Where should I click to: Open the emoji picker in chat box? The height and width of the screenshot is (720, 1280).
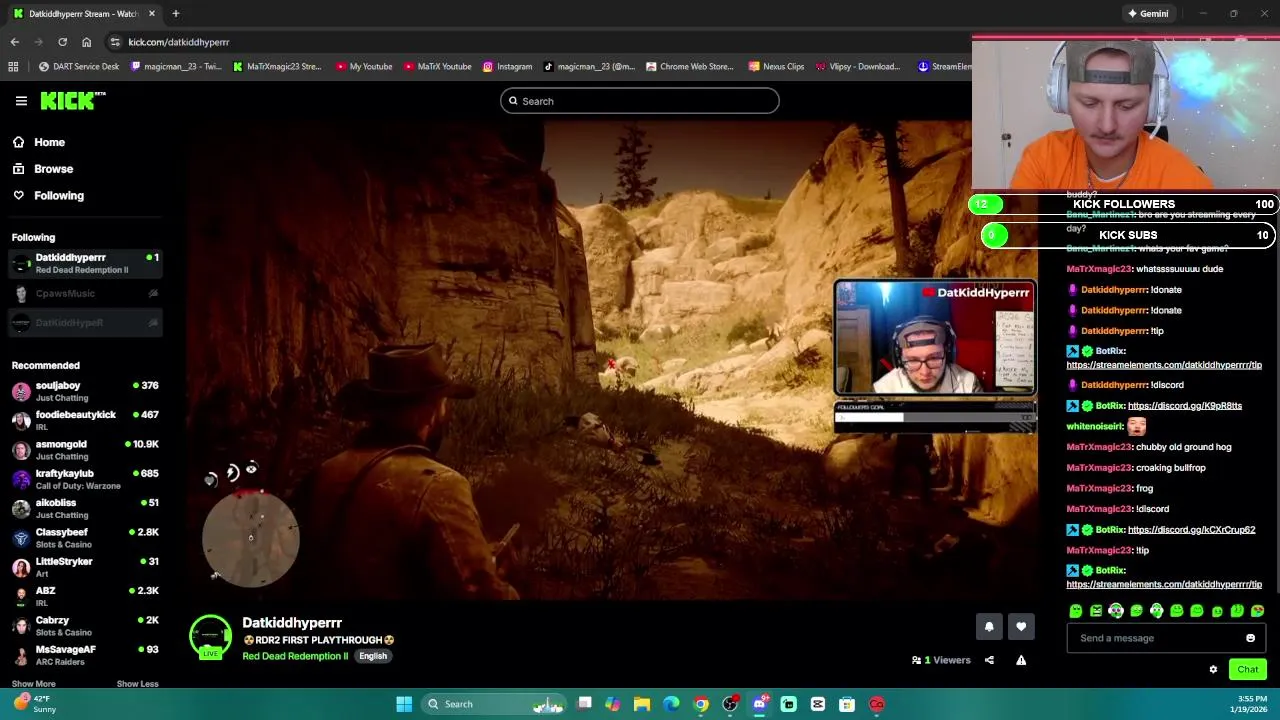tap(1250, 638)
